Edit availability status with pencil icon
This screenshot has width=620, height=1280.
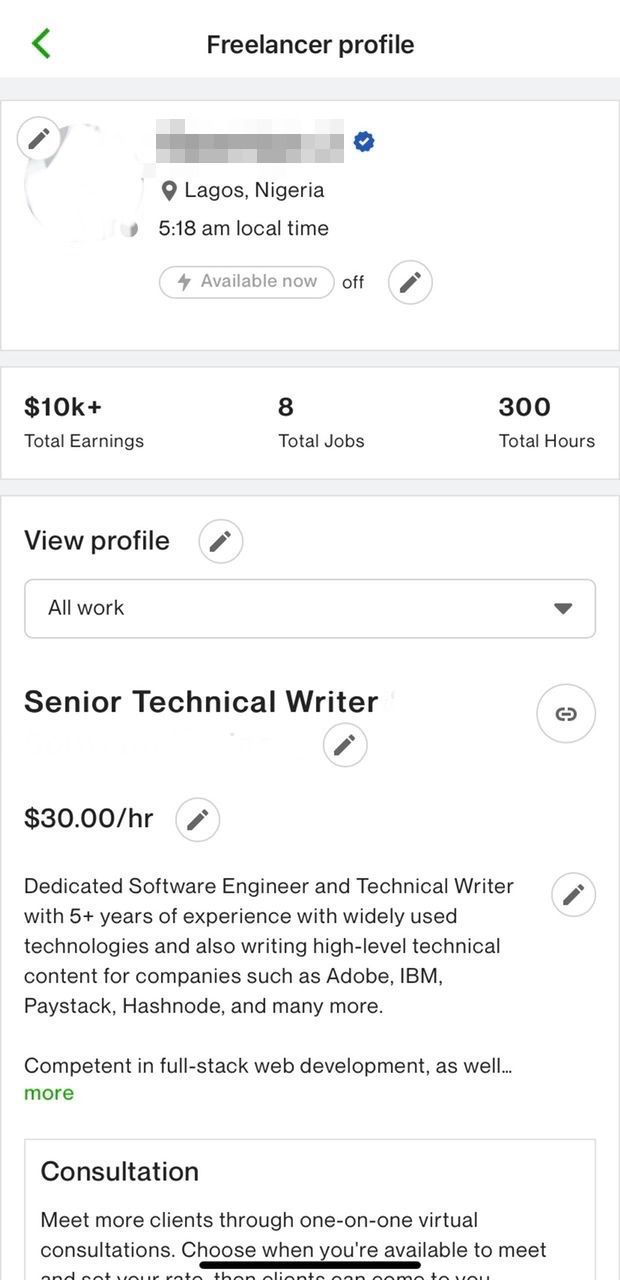pyautogui.click(x=410, y=283)
